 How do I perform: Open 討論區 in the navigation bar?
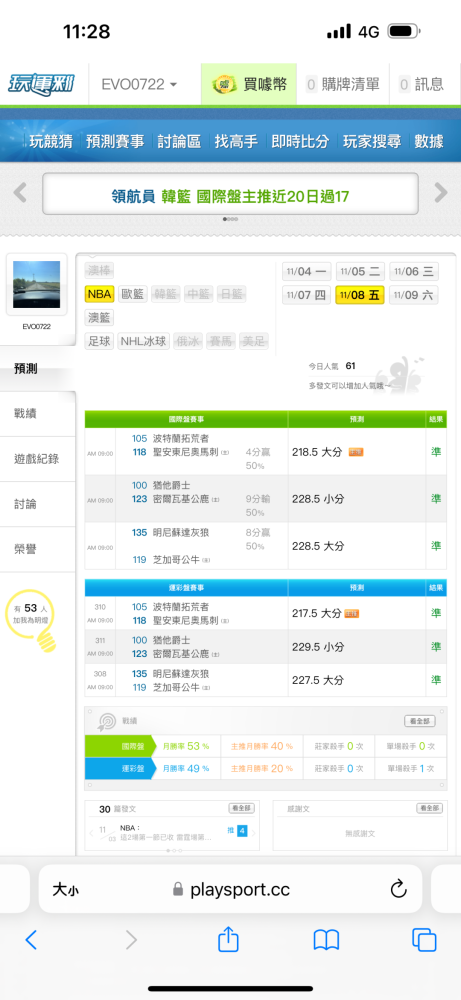click(179, 141)
